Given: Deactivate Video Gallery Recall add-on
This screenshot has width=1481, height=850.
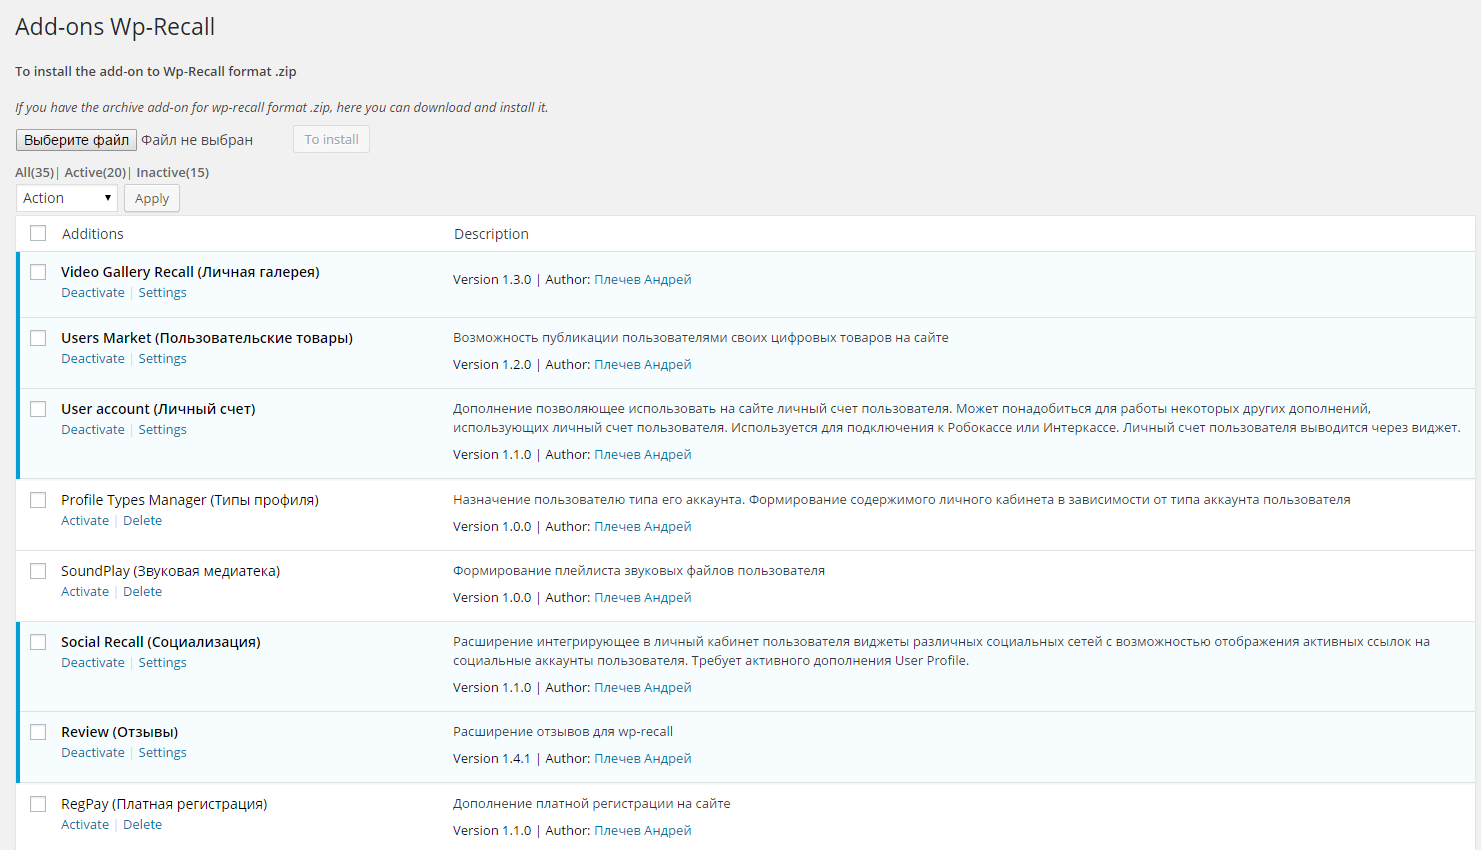Looking at the screenshot, I should pos(93,293).
